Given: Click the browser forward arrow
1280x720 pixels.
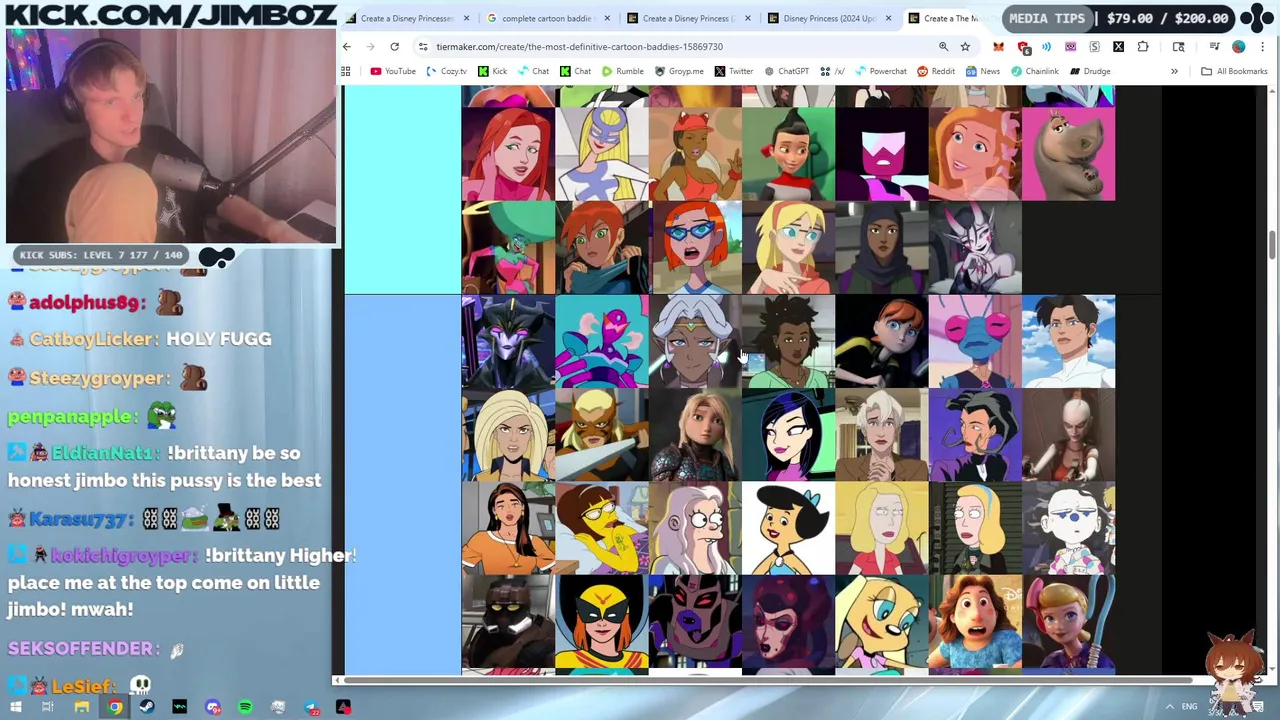Looking at the screenshot, I should click(x=370, y=47).
